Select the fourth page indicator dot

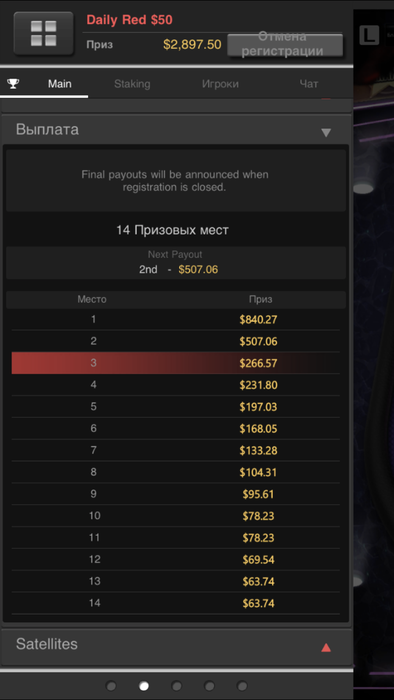coord(209,686)
